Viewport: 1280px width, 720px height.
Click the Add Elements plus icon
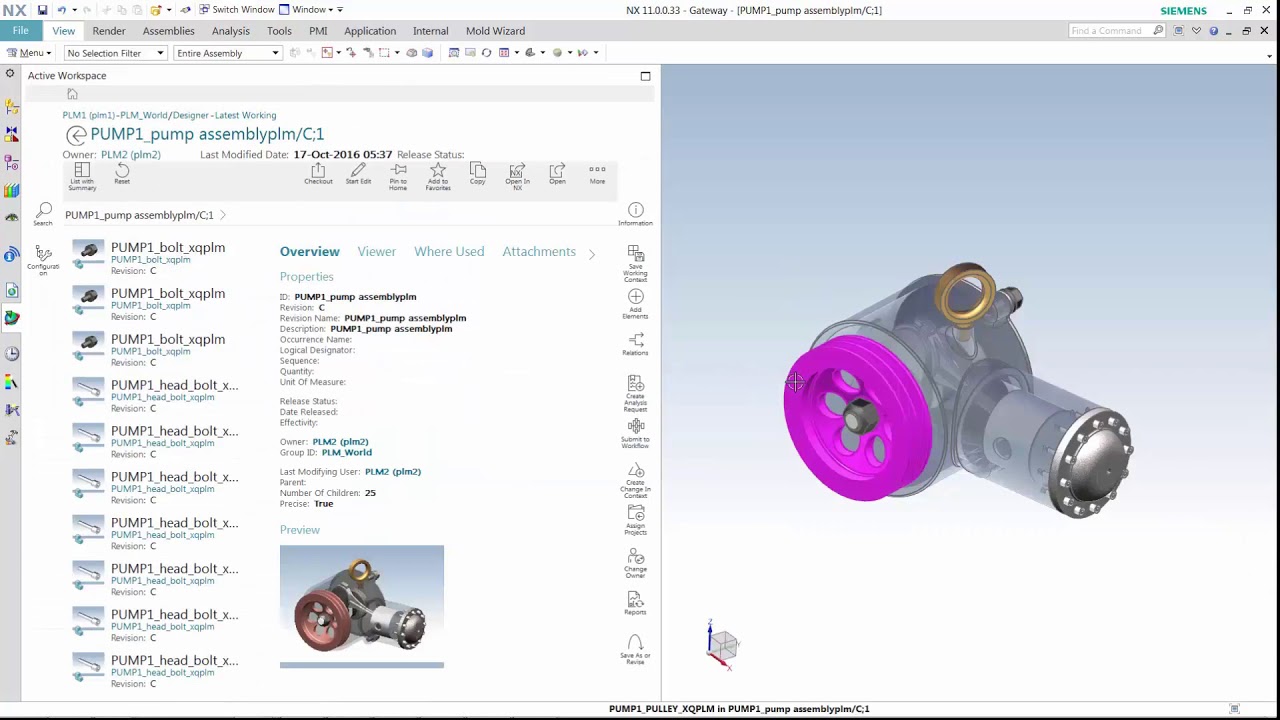click(x=635, y=304)
